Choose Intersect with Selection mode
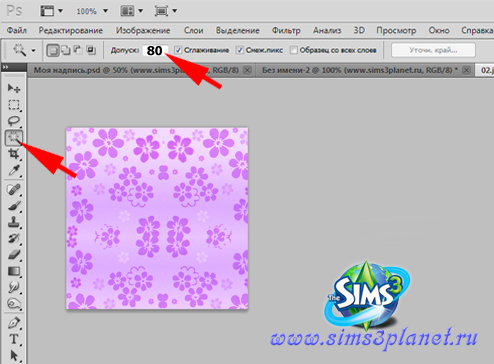This screenshot has width=494, height=364. click(91, 50)
